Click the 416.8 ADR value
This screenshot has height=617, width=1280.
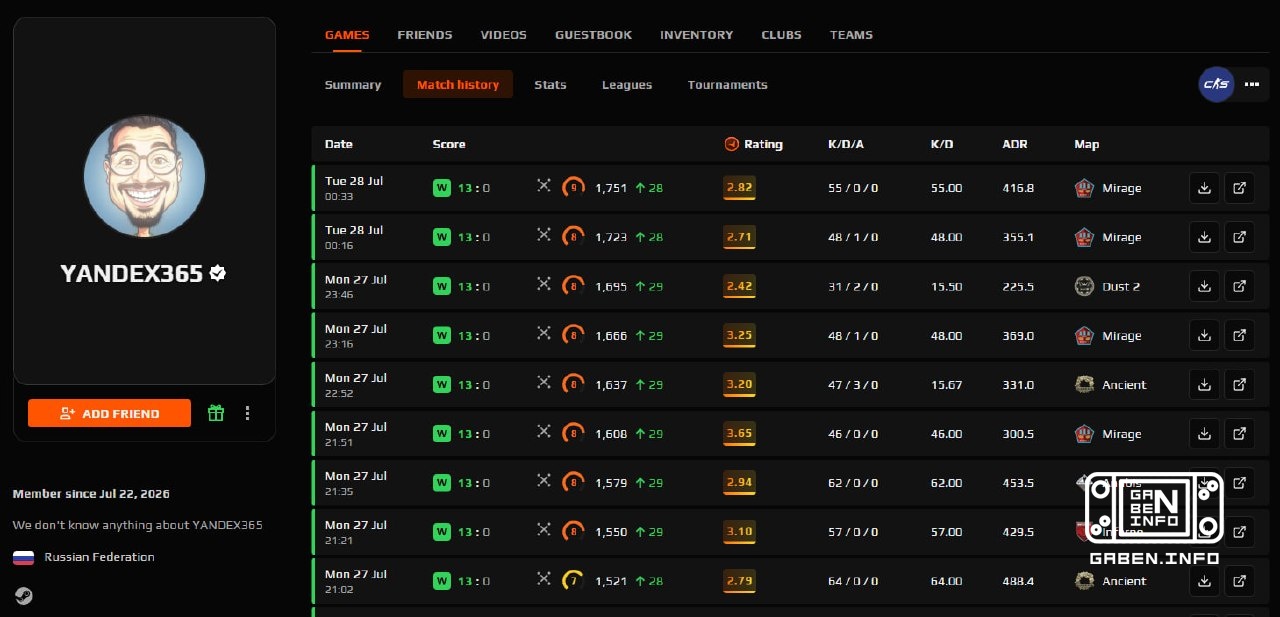pyautogui.click(x=1018, y=188)
